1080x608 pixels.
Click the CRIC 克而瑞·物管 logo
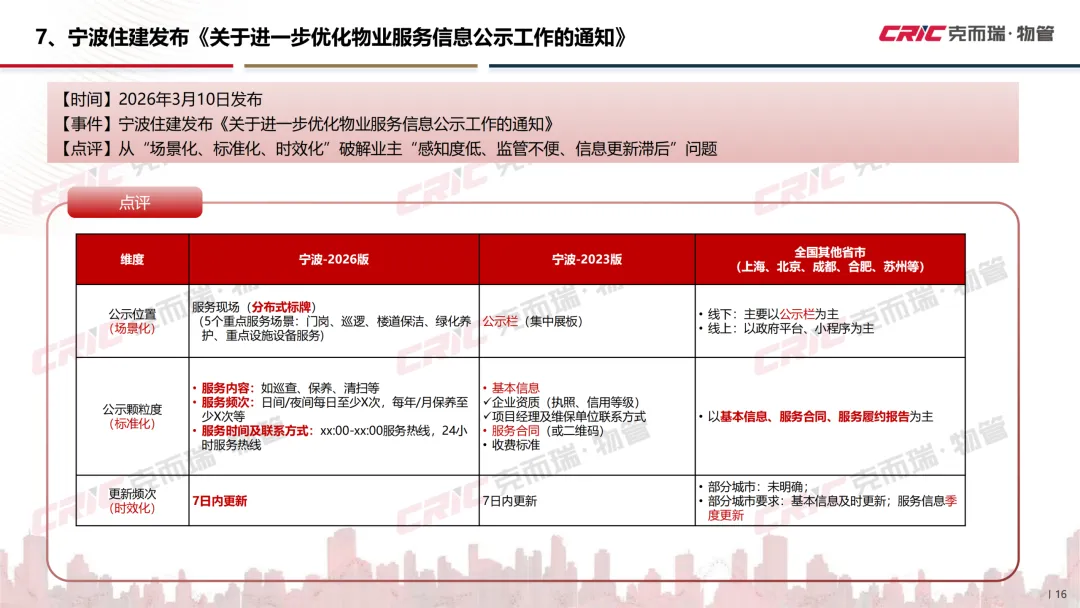pos(966,33)
